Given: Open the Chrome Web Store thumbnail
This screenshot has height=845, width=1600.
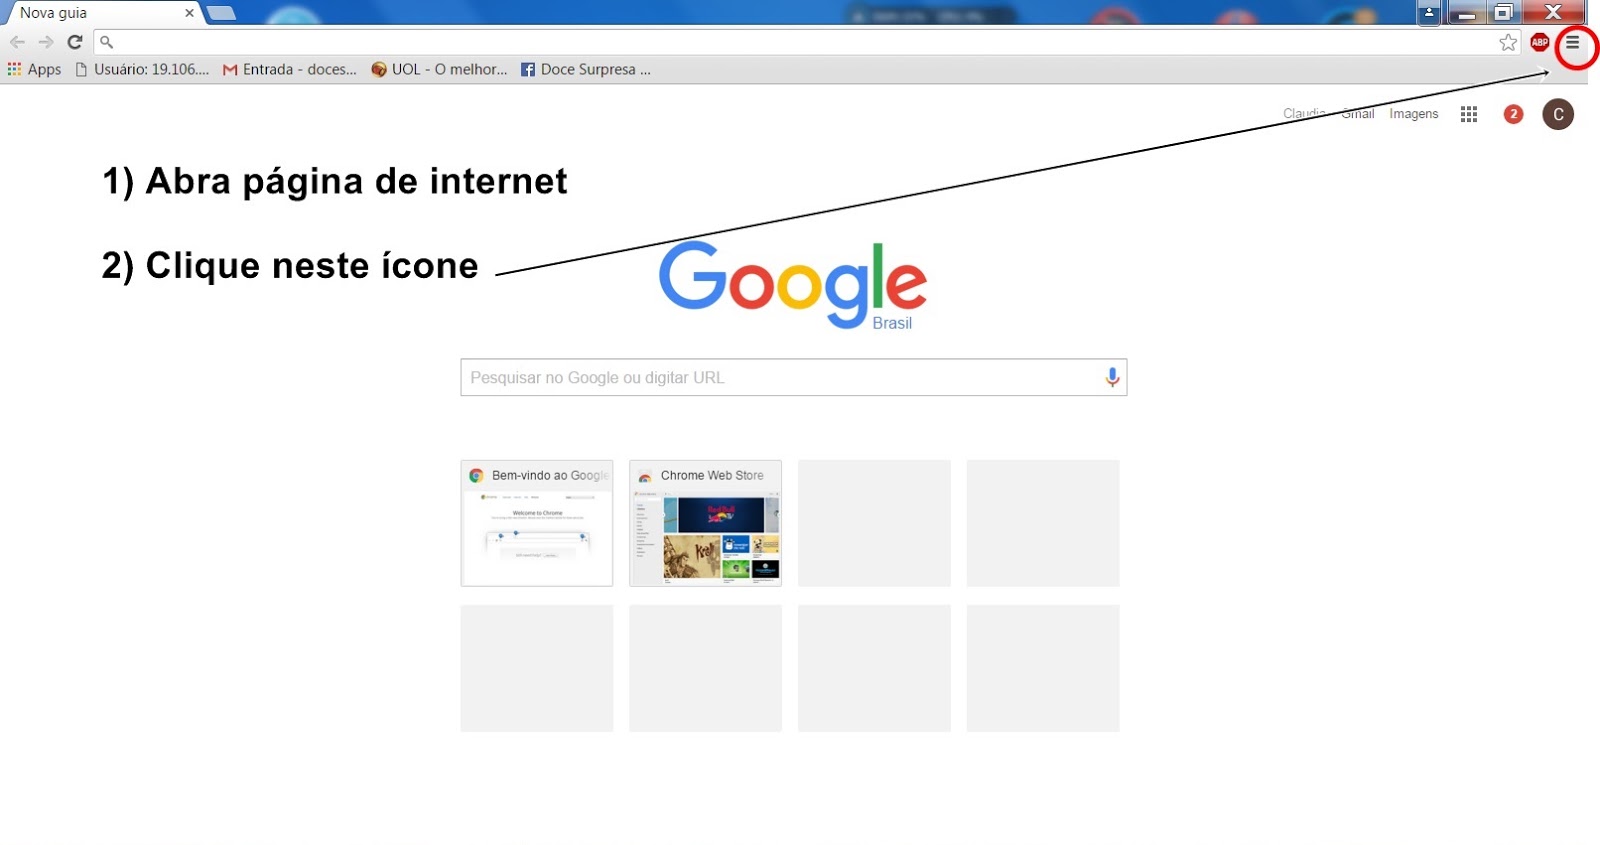Looking at the screenshot, I should pos(705,523).
